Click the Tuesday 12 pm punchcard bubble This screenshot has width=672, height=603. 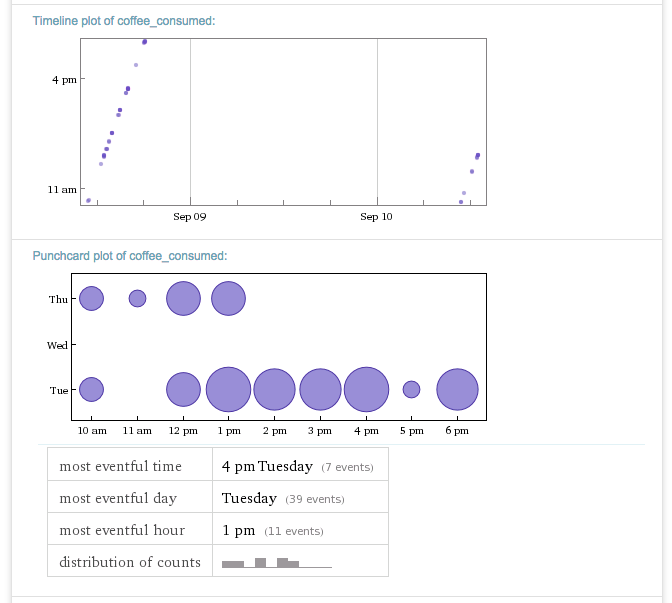pyautogui.click(x=183, y=390)
